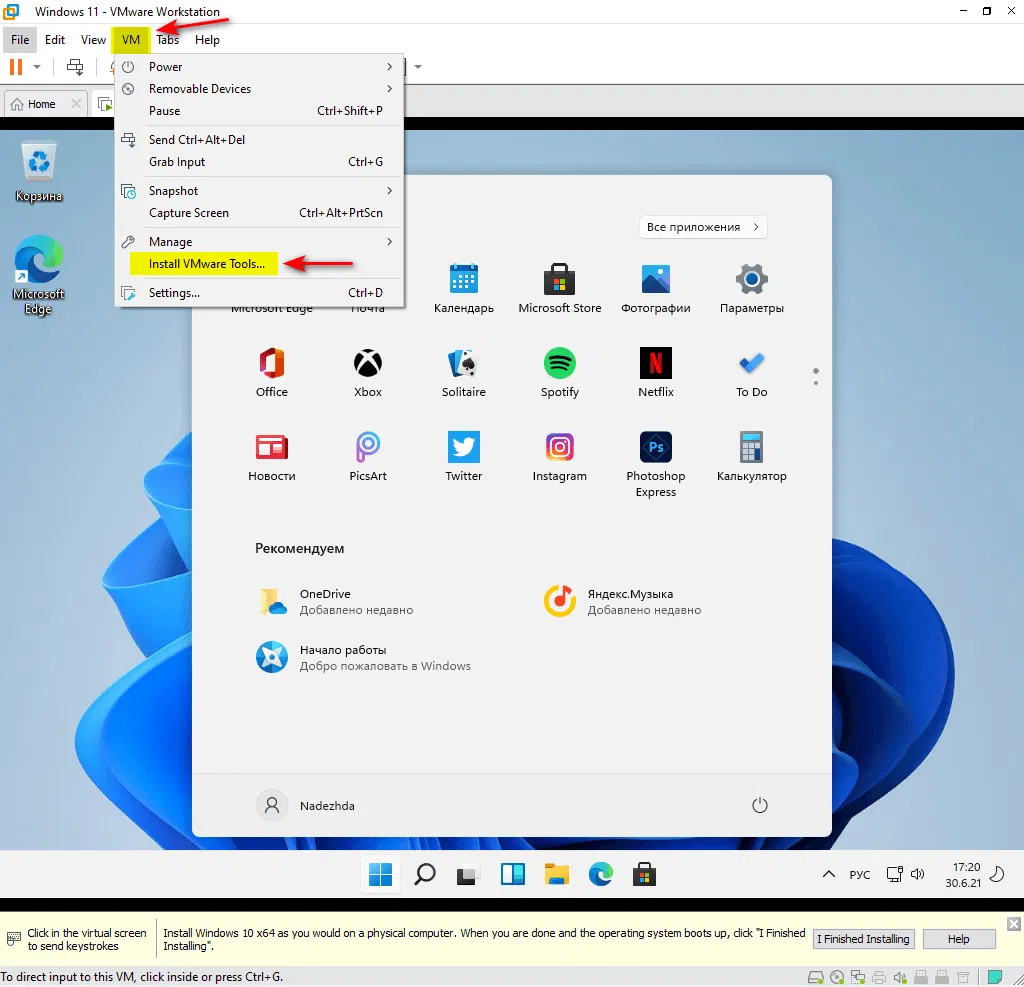Launch the Калькулятор app

pos(752,457)
